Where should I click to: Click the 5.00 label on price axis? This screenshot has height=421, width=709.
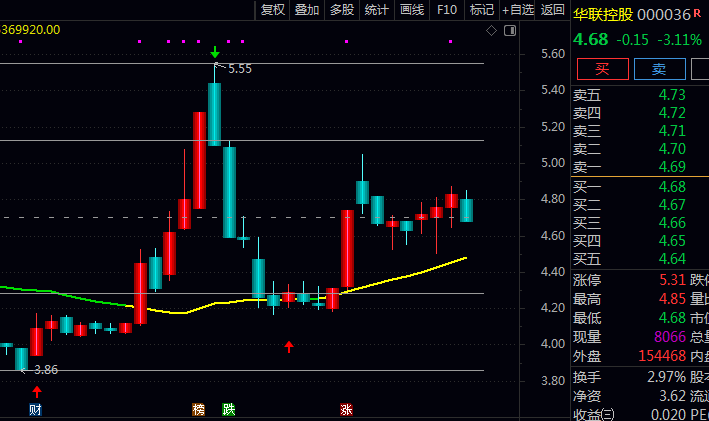[553, 163]
